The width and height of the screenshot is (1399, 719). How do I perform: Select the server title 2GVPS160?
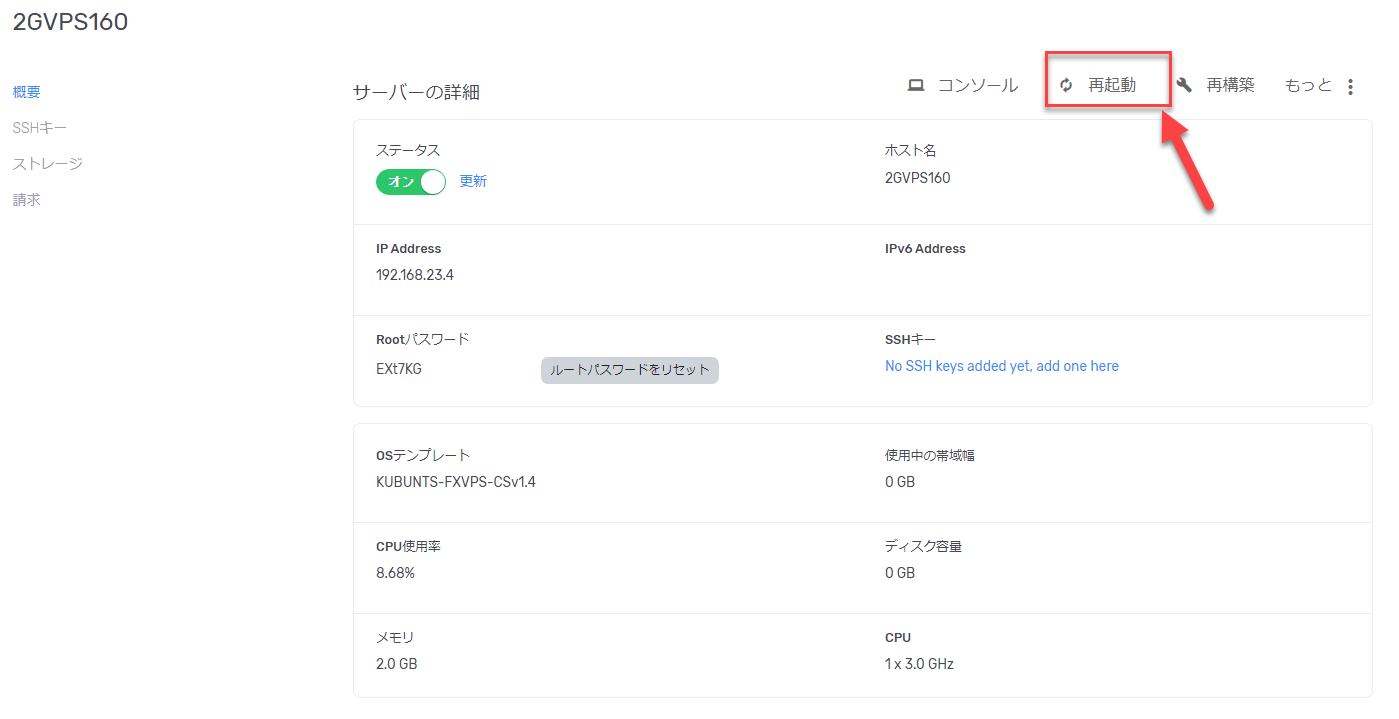[x=70, y=21]
